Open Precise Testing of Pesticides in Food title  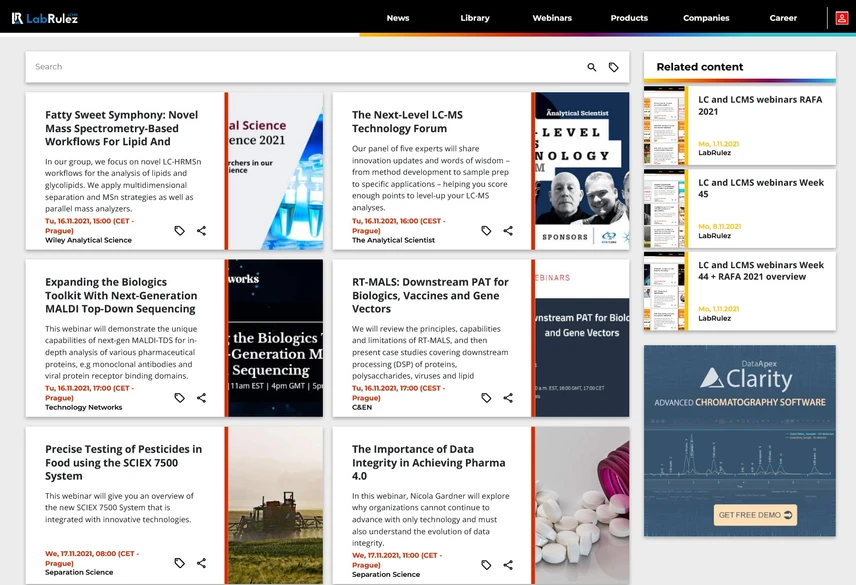pos(123,462)
